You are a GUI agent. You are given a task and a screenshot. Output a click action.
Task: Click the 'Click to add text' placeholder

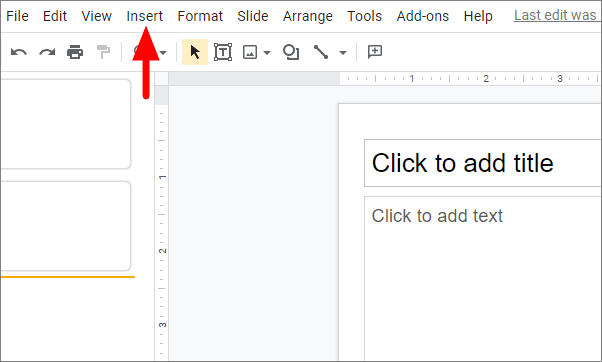[483, 278]
